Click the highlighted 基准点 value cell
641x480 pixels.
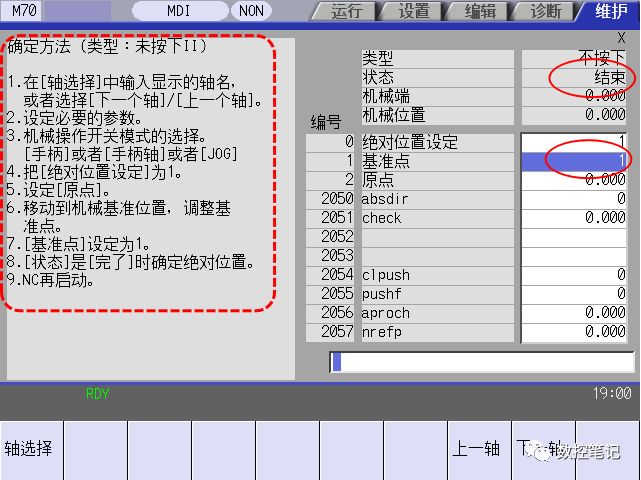[x=575, y=161]
